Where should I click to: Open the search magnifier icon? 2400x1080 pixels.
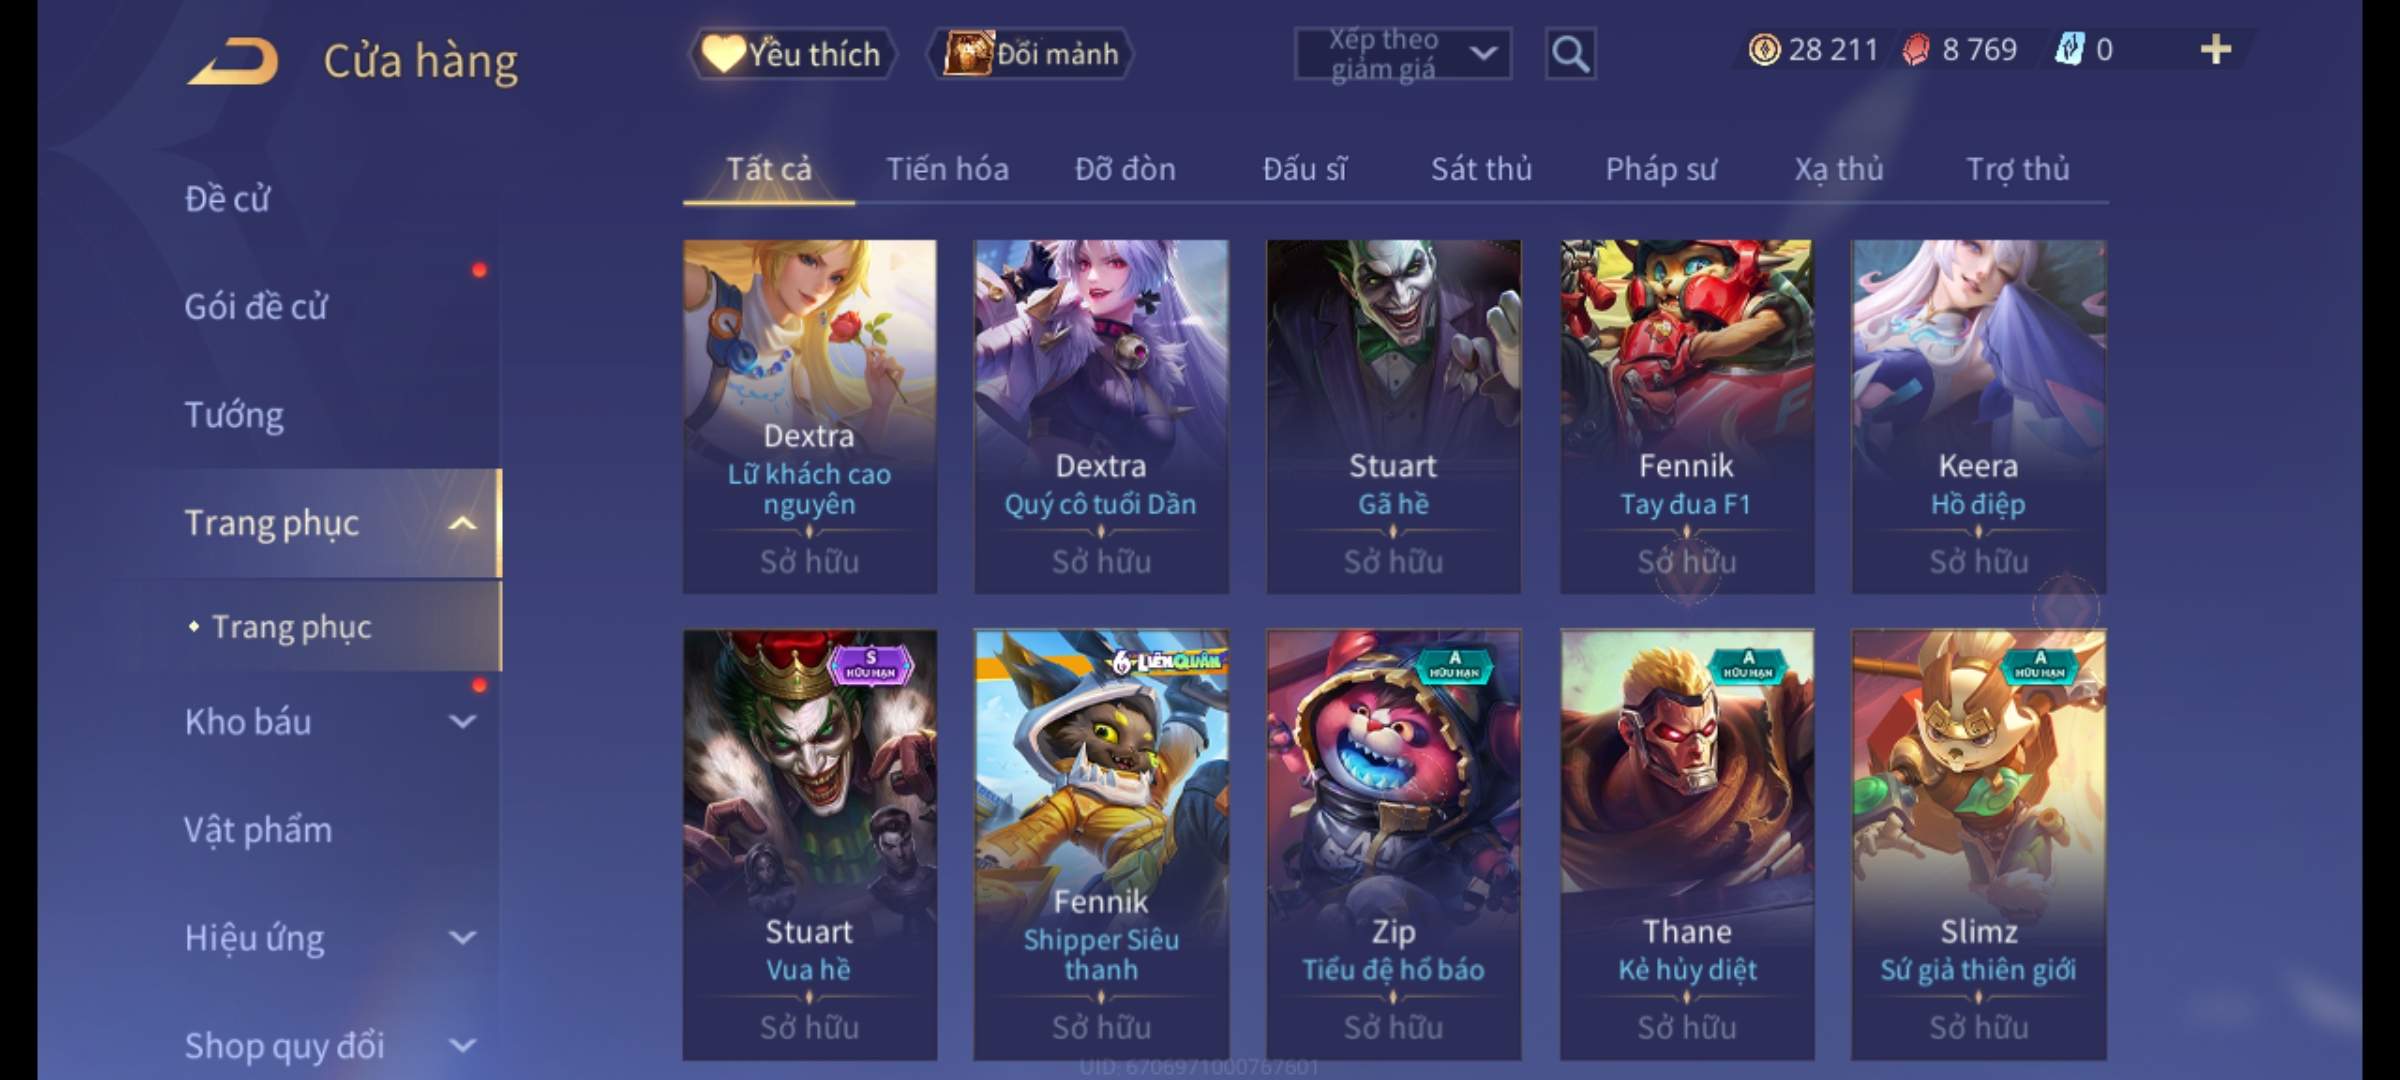(1570, 54)
